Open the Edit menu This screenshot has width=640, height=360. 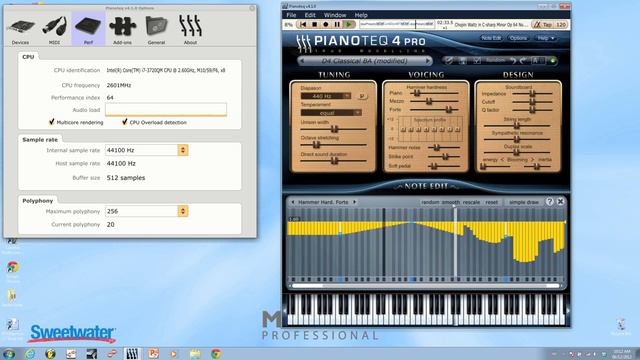point(310,15)
